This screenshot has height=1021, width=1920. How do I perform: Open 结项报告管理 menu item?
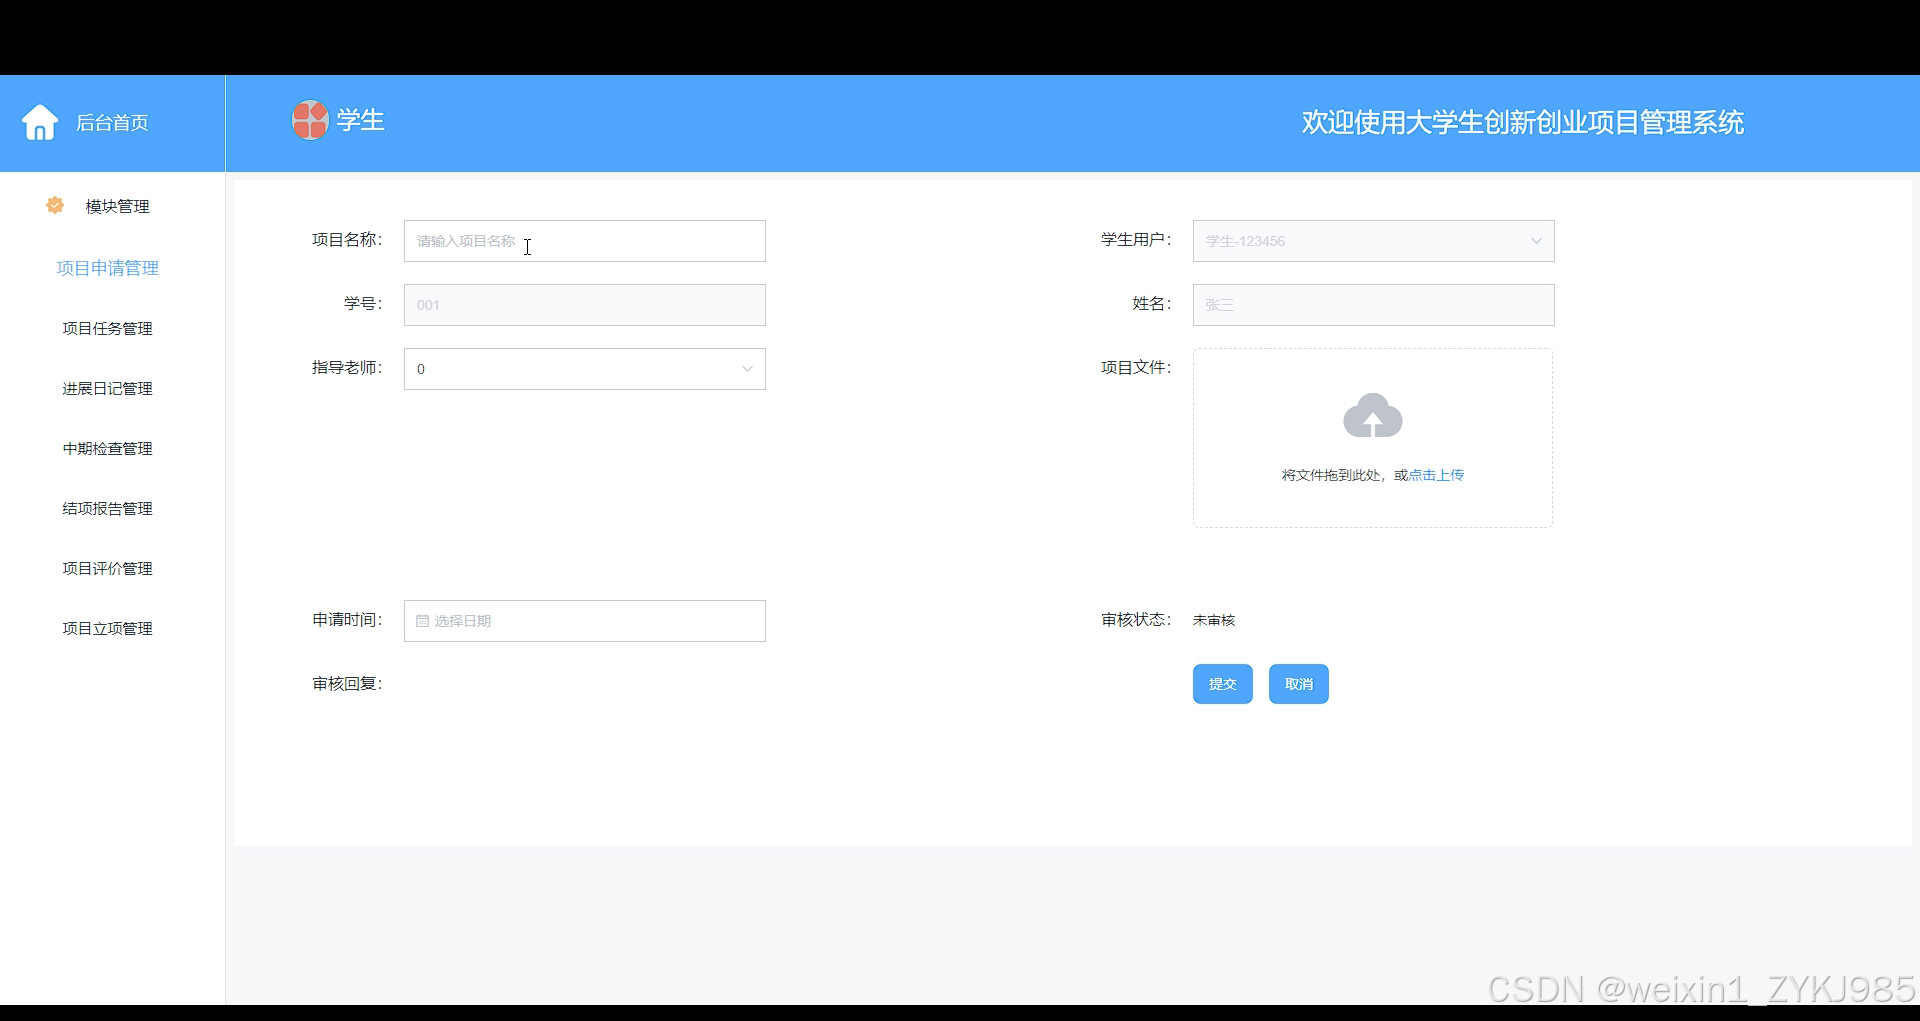tap(108, 508)
